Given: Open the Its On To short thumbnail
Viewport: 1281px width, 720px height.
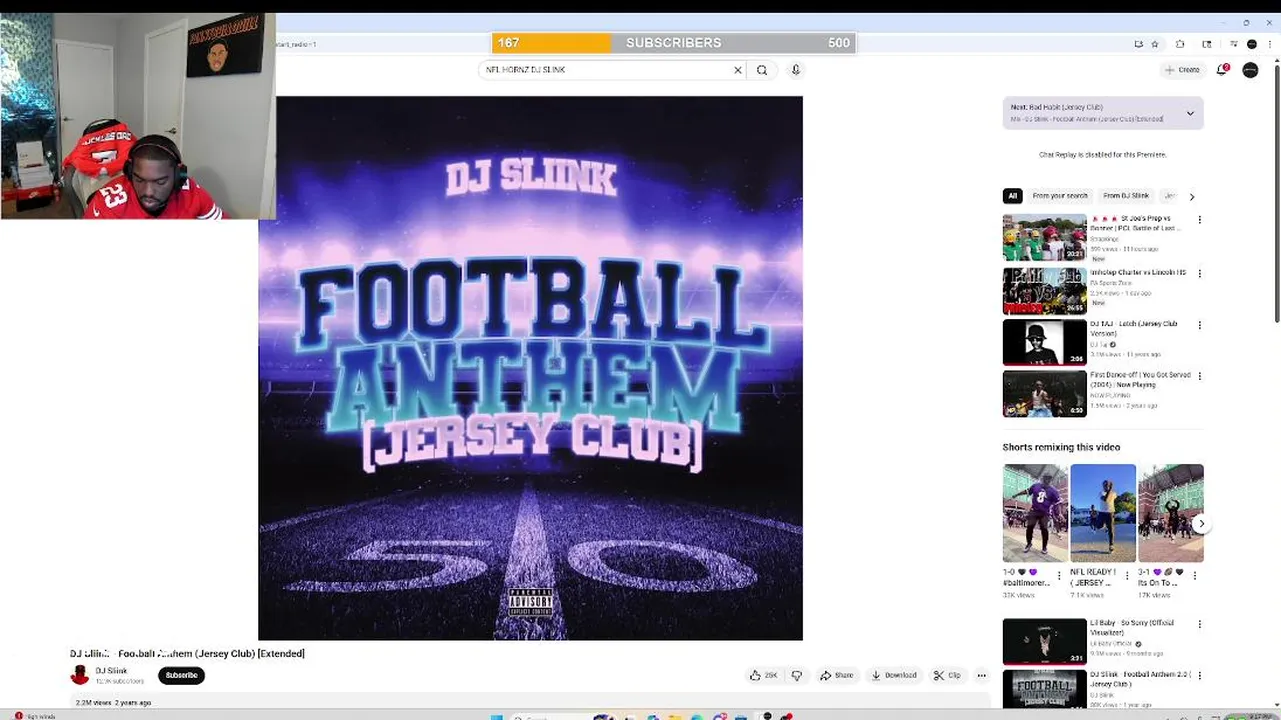Looking at the screenshot, I should click(x=1171, y=513).
